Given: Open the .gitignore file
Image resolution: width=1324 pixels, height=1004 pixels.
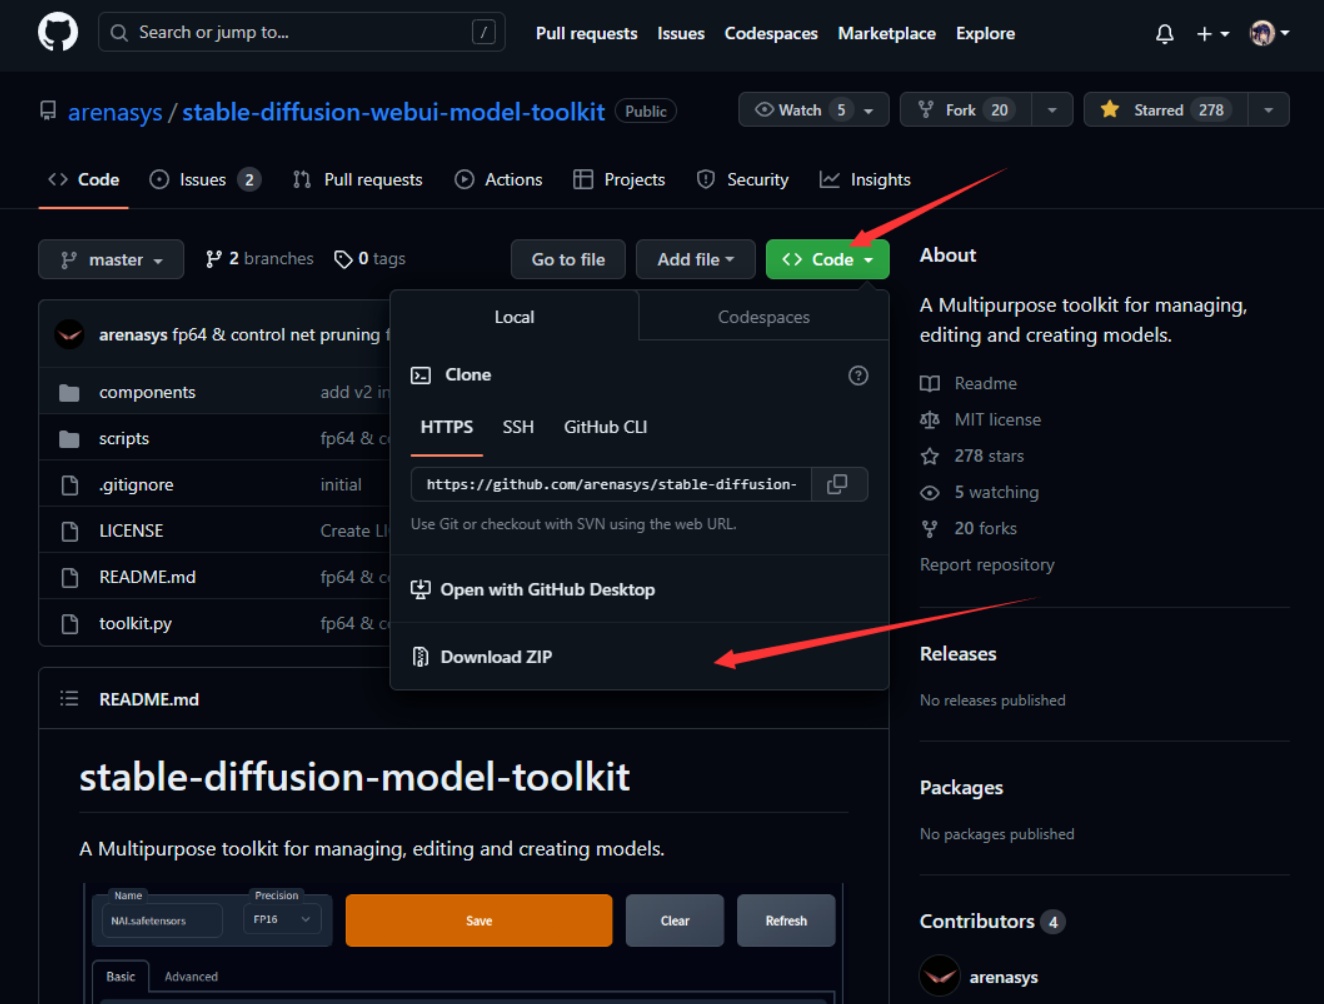Looking at the screenshot, I should [x=136, y=484].
